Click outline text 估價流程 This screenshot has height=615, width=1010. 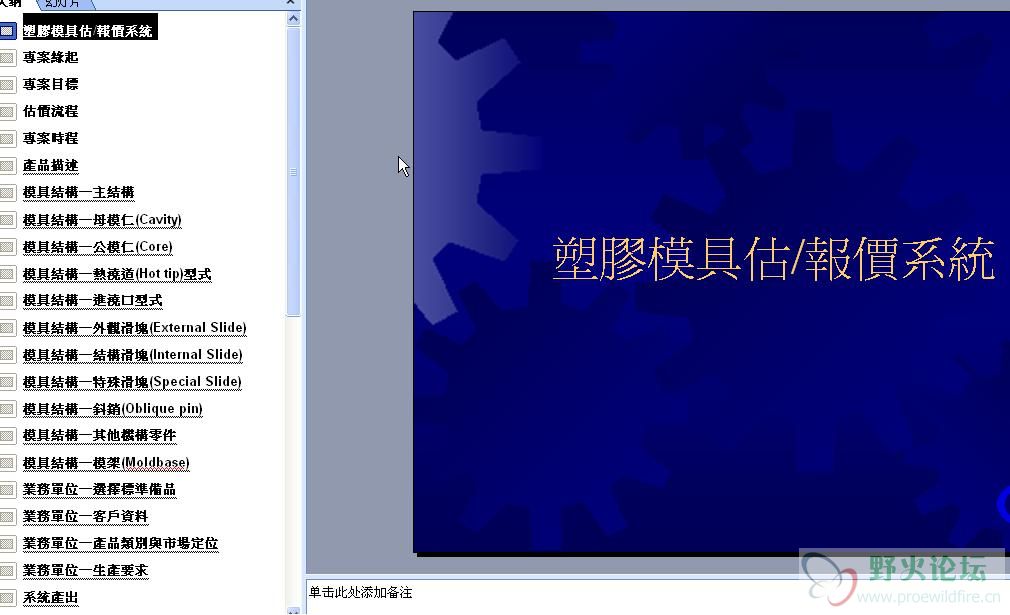pos(50,111)
